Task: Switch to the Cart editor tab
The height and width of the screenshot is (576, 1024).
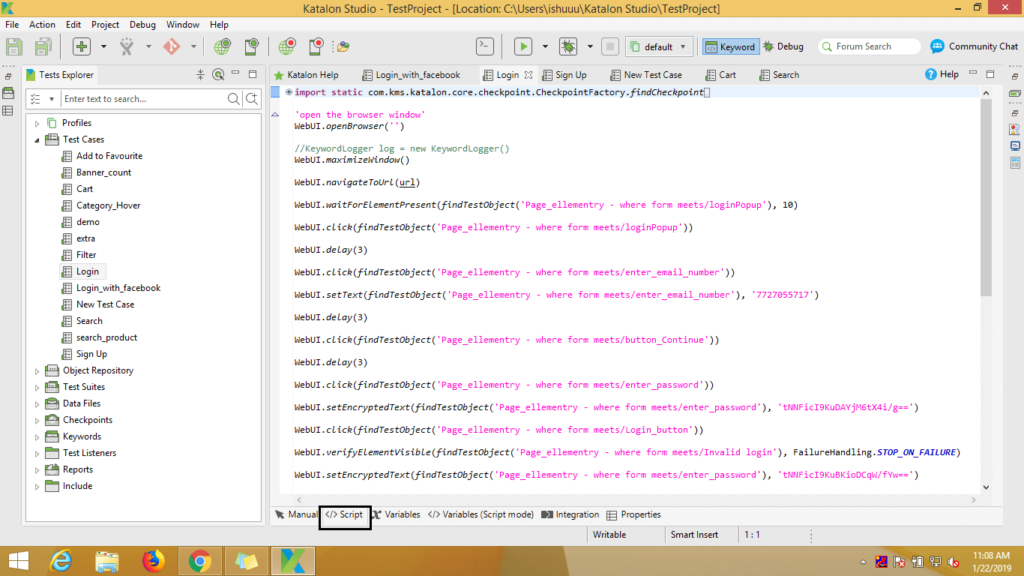Action: click(720, 74)
